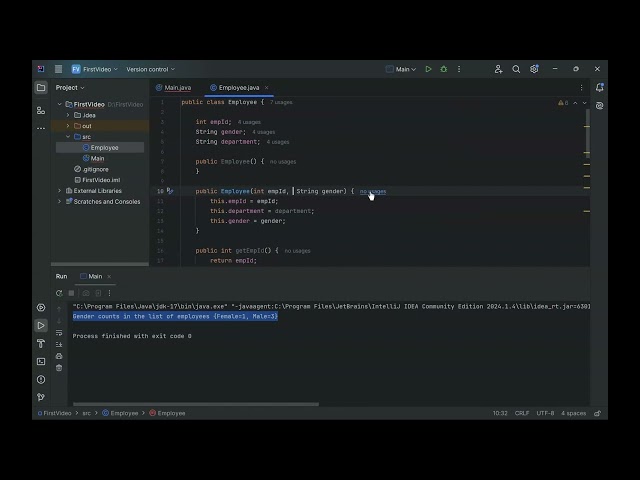This screenshot has width=640, height=480.
Task: Run the Main configuration
Action: tap(428, 69)
